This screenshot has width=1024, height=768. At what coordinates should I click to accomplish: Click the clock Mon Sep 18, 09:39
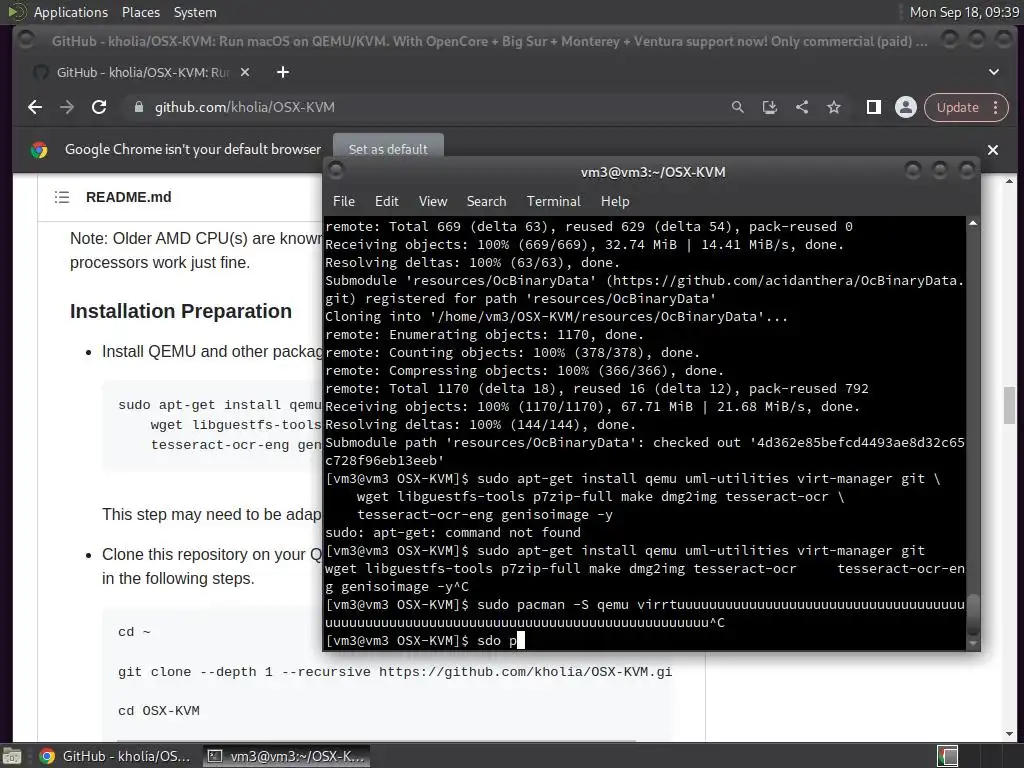(965, 12)
